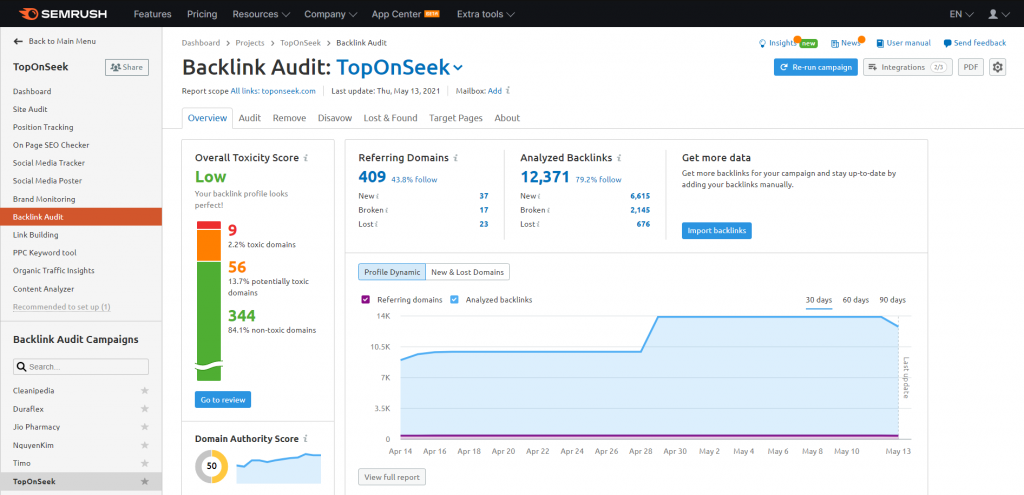Click the Analyzed Backlinks info icon
Screen dimensions: 1024x495
click(620, 158)
